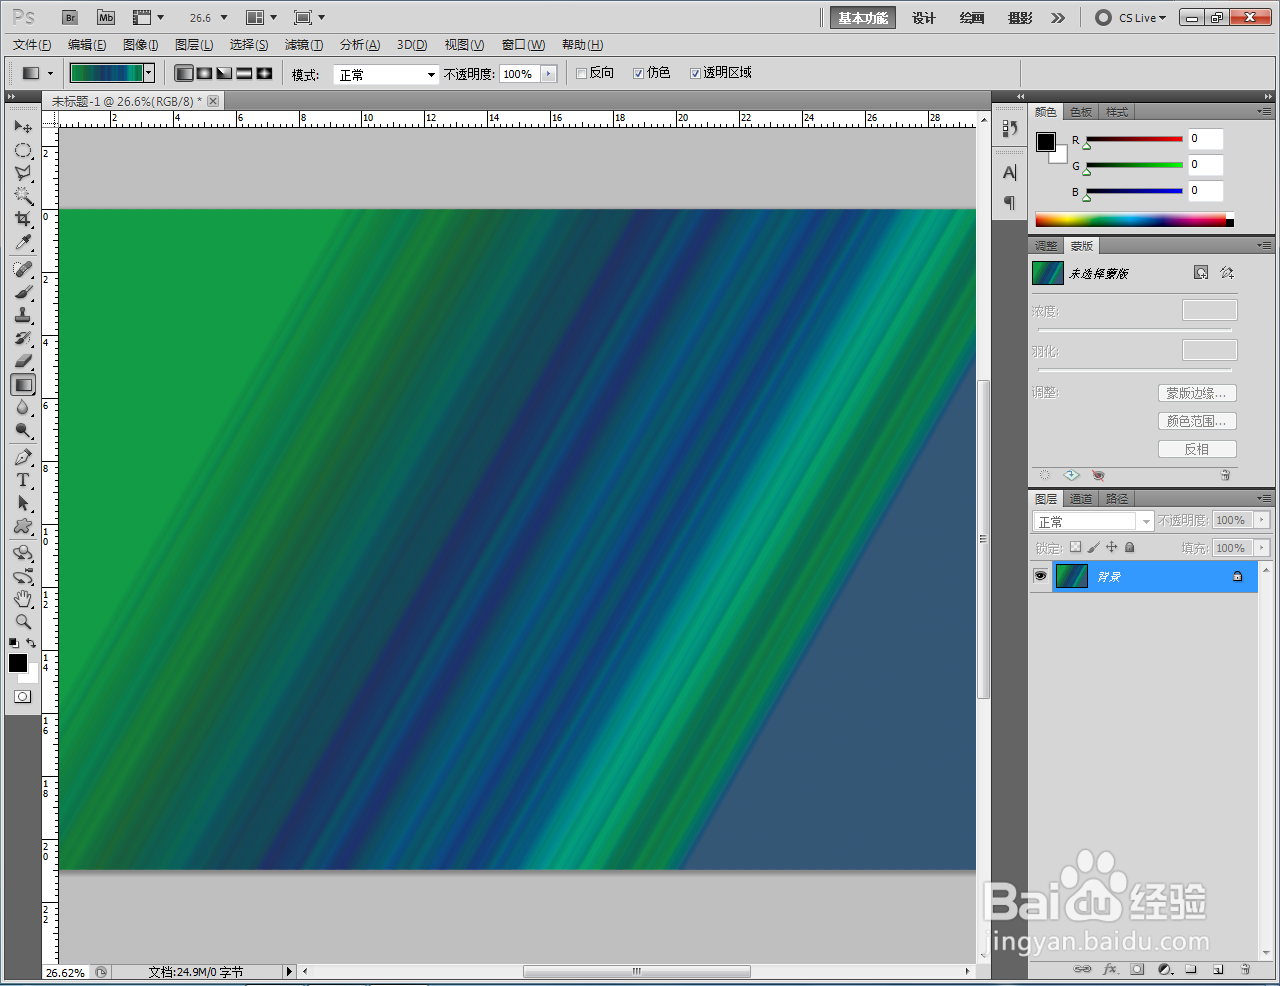The image size is (1280, 986).
Task: Open the 图像 (Image) menu
Action: [140, 45]
